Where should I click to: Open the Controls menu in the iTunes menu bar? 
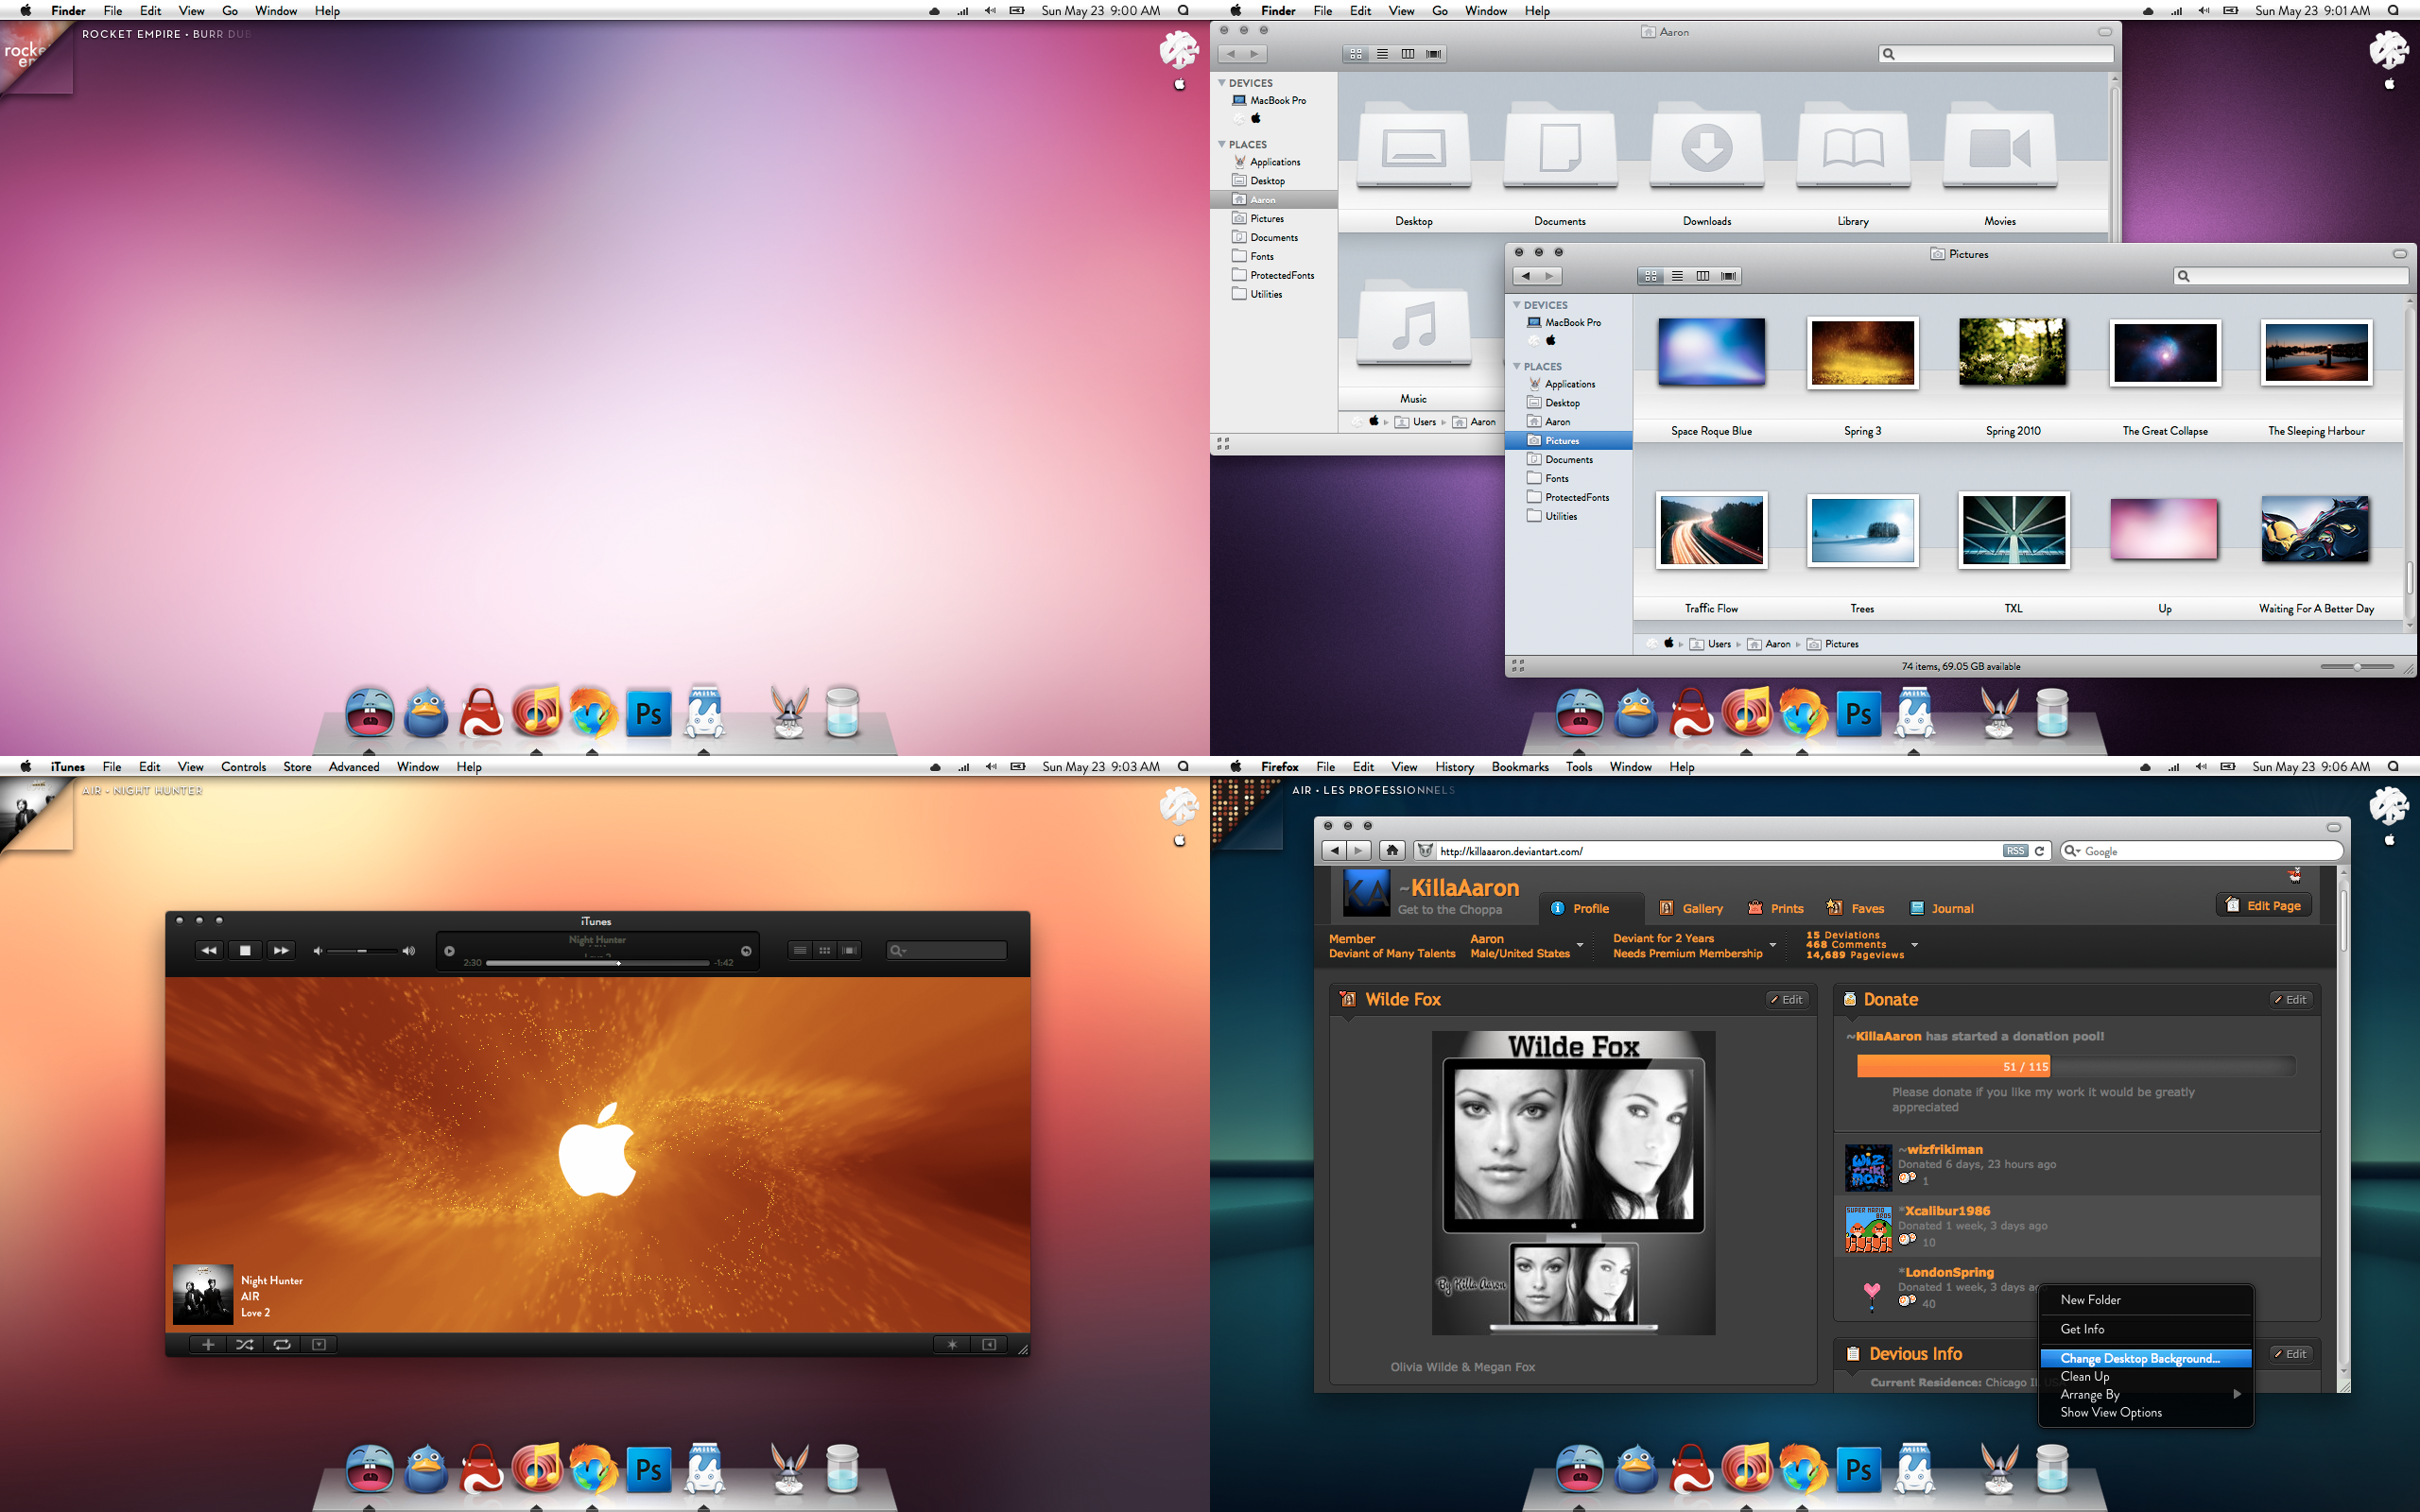click(243, 767)
